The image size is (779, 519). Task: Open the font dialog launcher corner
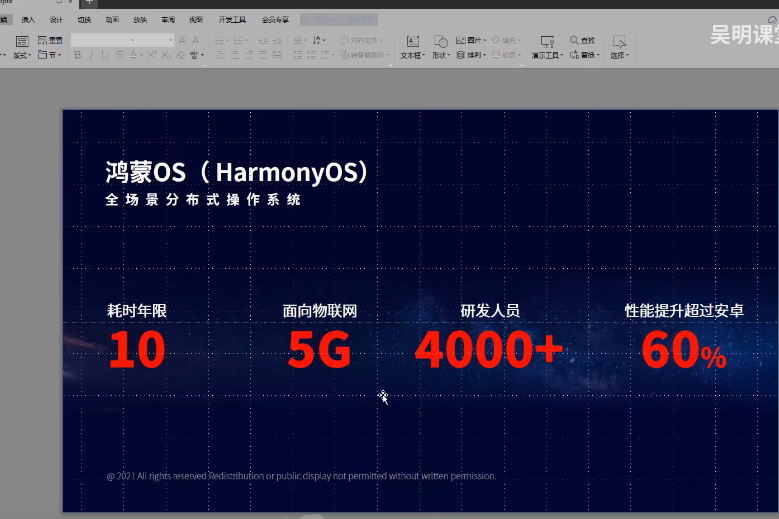[x=204, y=64]
